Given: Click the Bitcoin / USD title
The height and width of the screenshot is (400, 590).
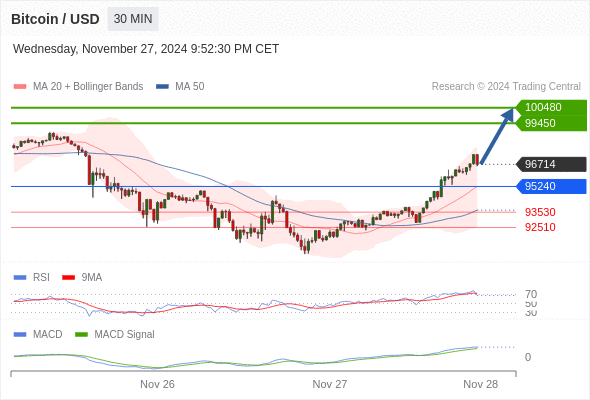Looking at the screenshot, I should (55, 19).
